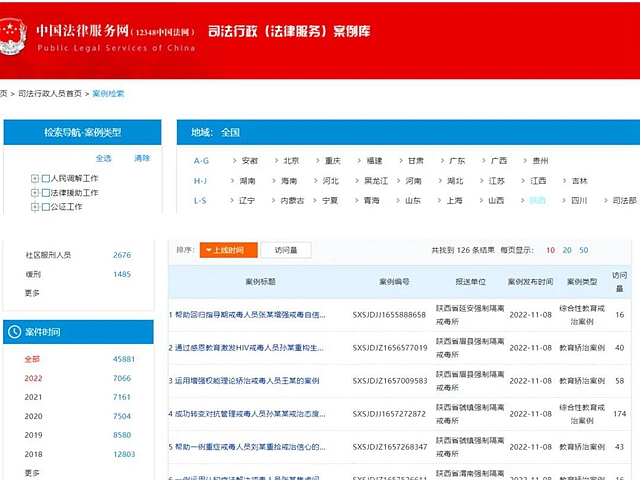Click 更多 below year 2018
This screenshot has width=640, height=480.
(32, 473)
